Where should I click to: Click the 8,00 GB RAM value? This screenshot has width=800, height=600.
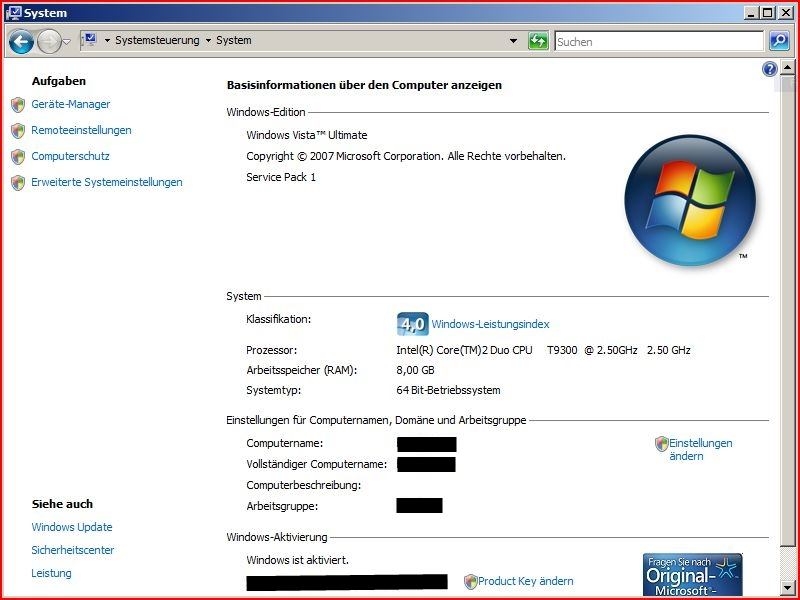(415, 370)
